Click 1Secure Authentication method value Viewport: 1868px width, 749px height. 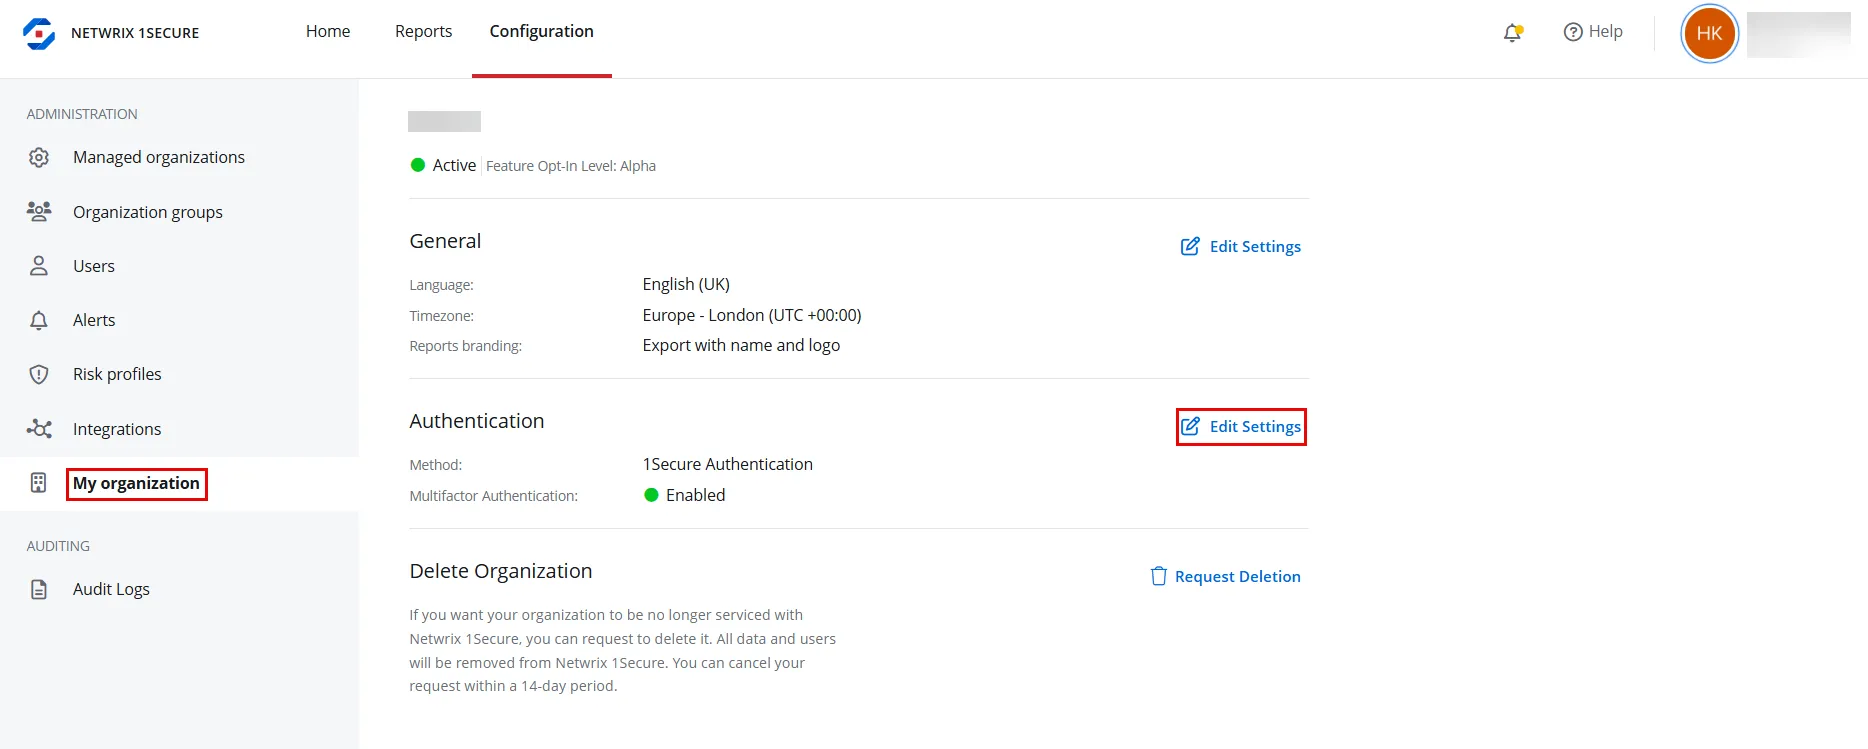pos(728,464)
